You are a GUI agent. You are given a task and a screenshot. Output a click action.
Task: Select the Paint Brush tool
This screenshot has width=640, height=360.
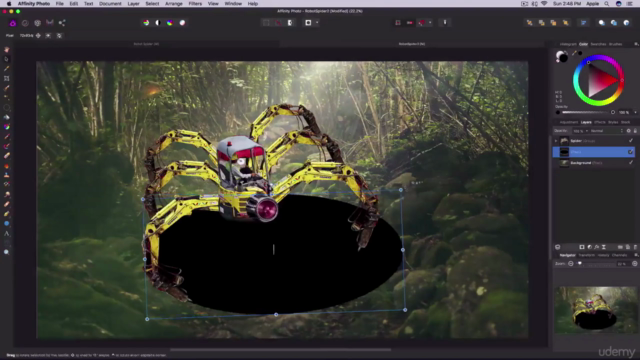pyautogui.click(x=7, y=137)
